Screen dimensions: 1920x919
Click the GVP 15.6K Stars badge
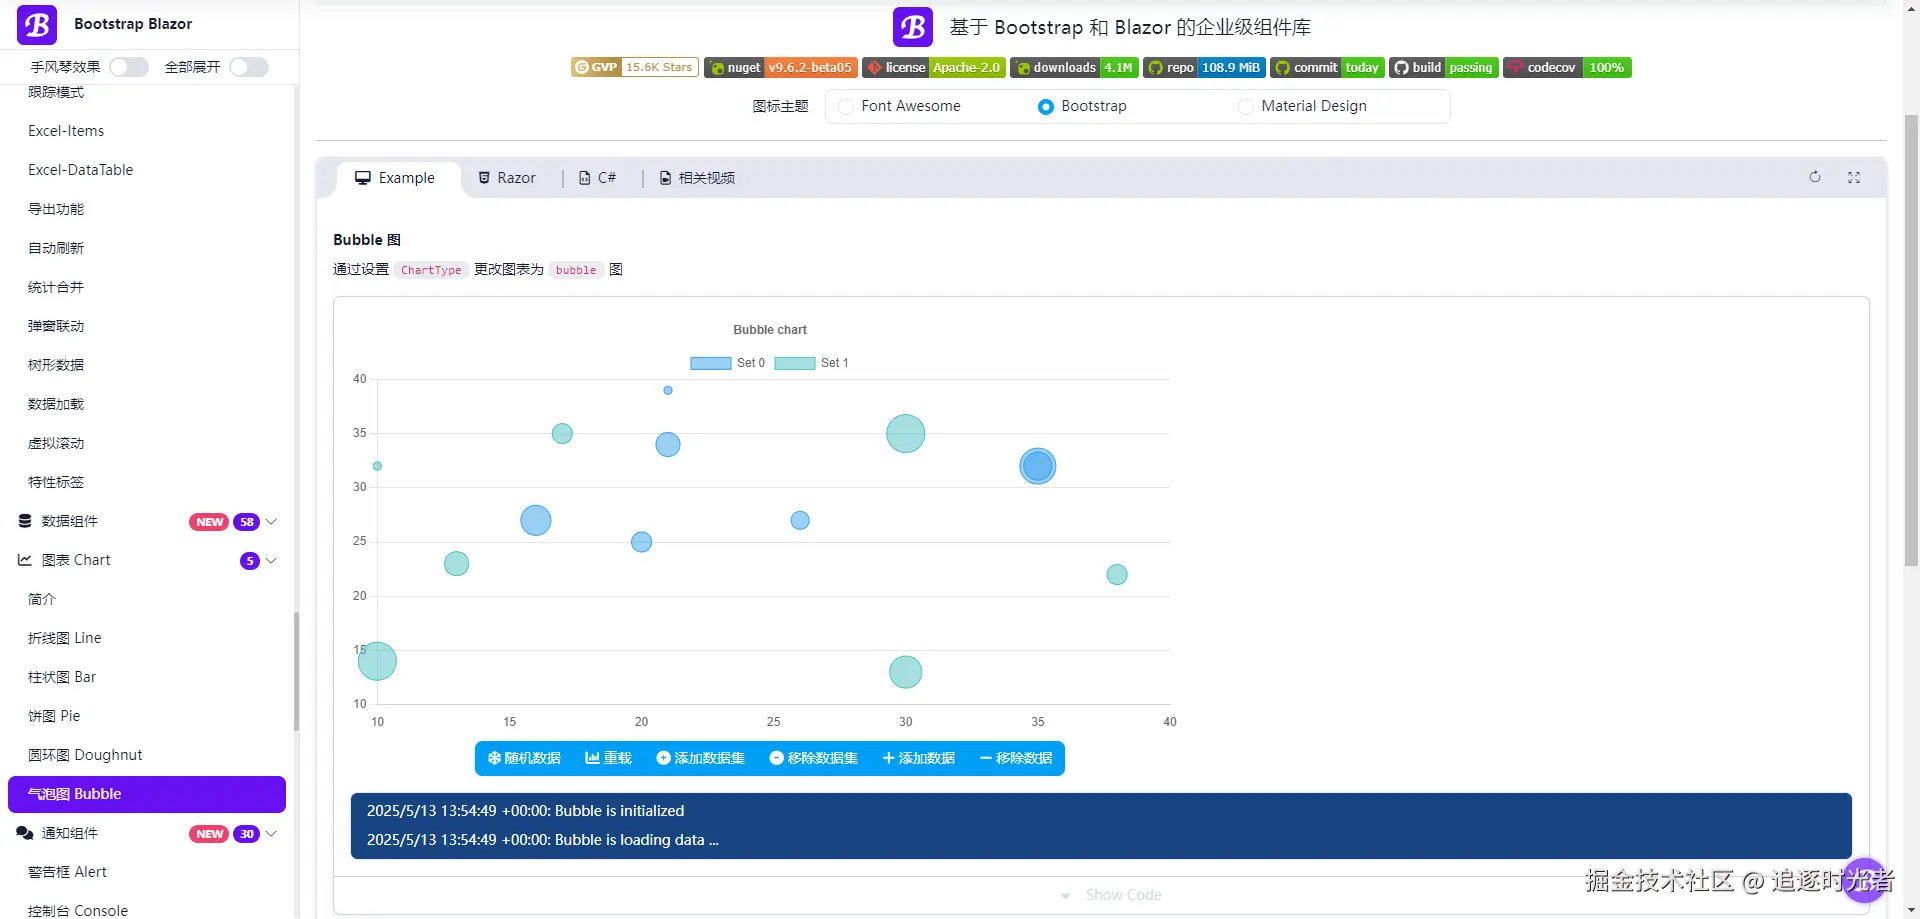pos(634,67)
